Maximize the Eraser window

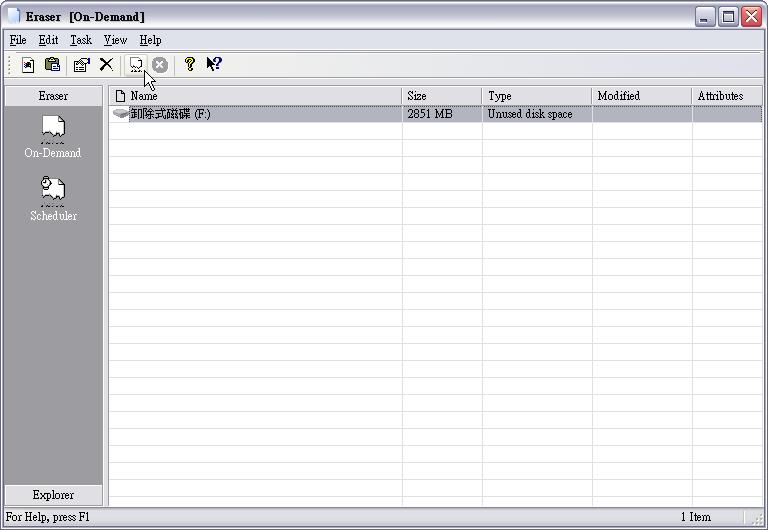[728, 17]
